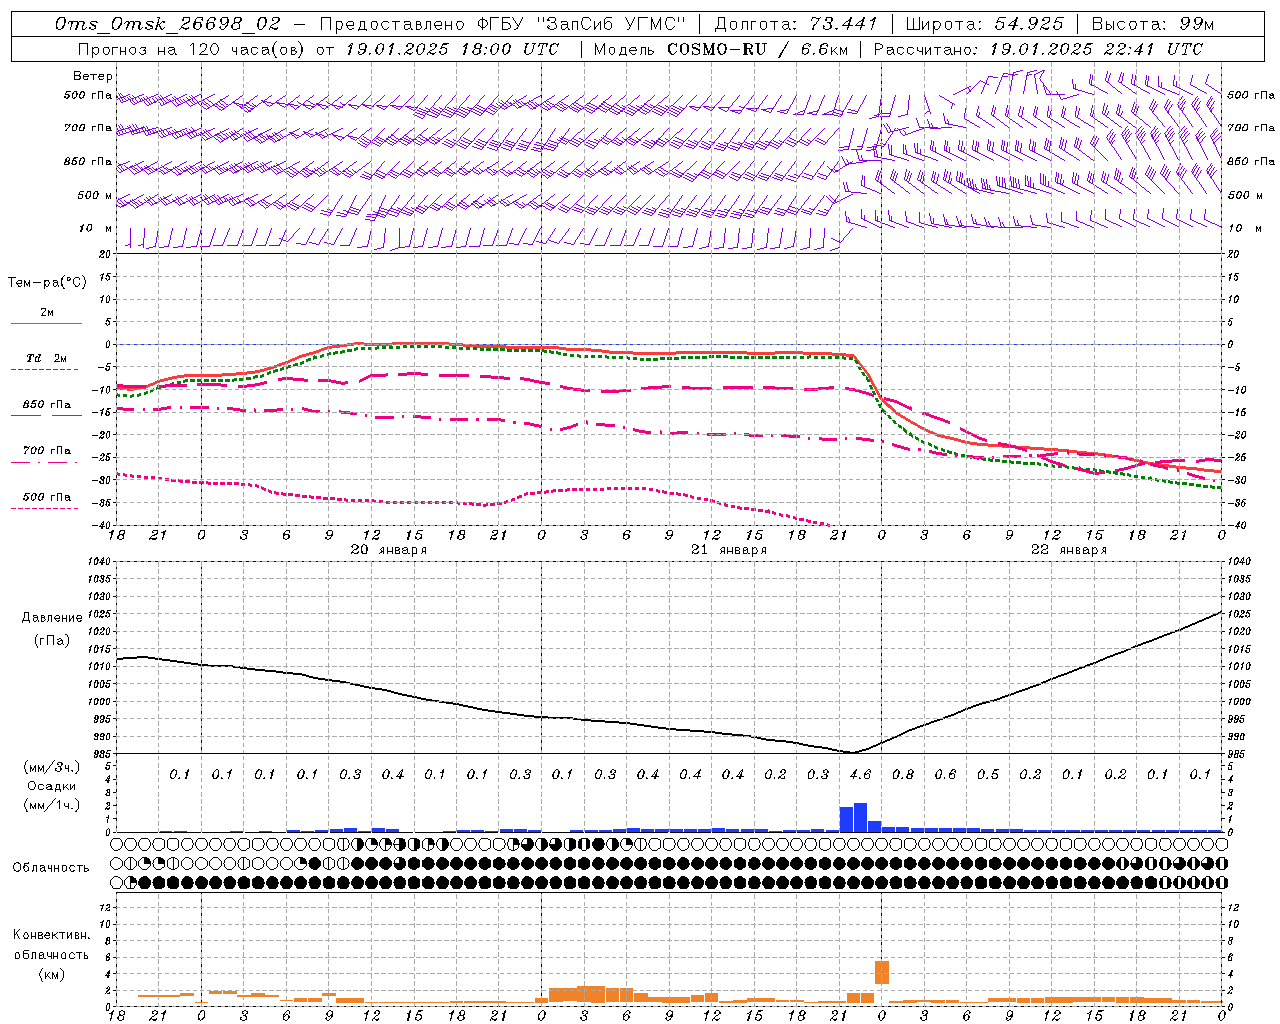Select the Рассчитано: 19.01.2025 22:41 UTC text
This screenshot has width=1280, height=1024.
click(1038, 49)
